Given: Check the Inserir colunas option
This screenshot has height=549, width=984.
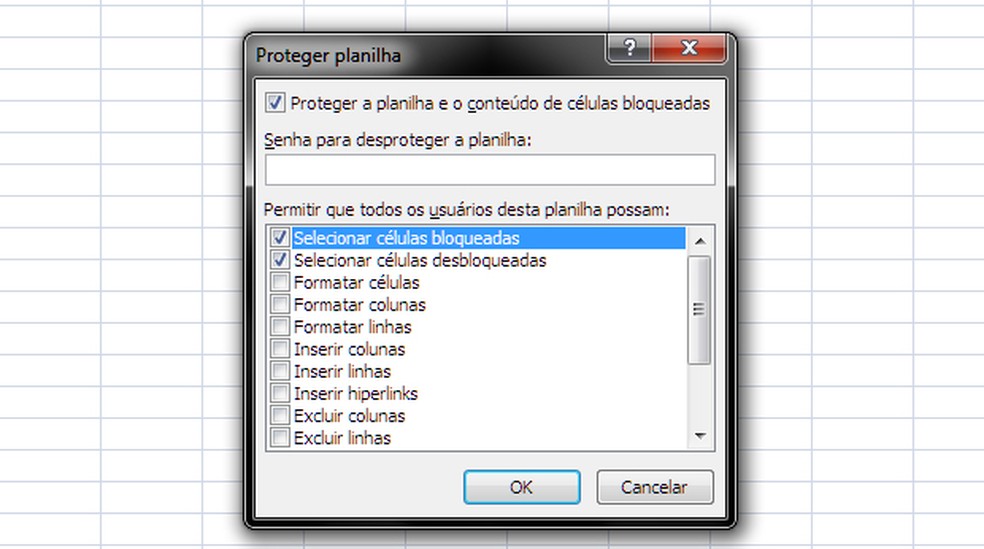Looking at the screenshot, I should (280, 350).
